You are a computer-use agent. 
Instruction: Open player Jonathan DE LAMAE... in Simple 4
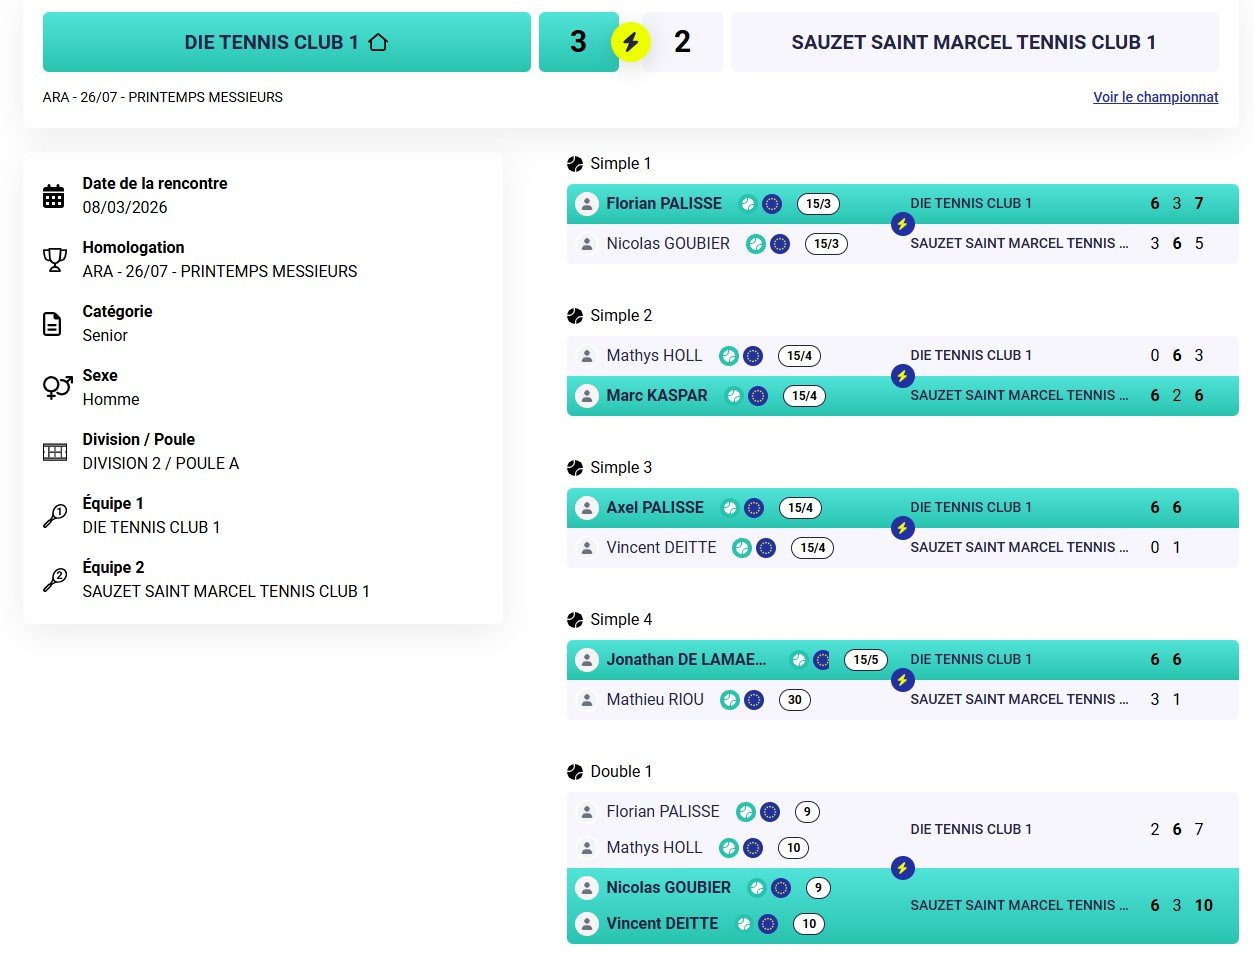point(686,660)
